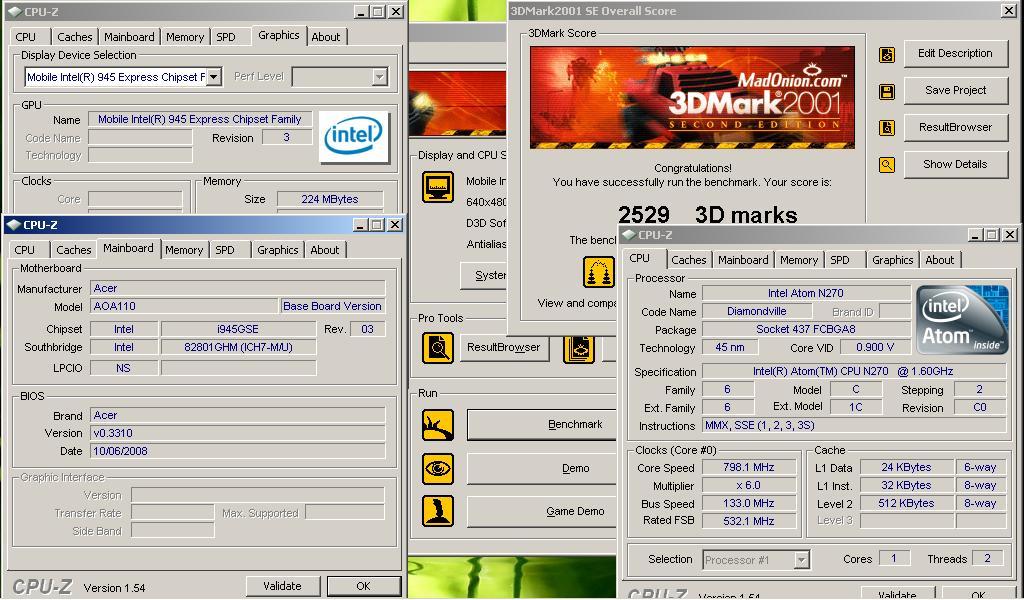This screenshot has width=1024, height=600.
Task: Click the Mobile Intel(R) 945 GPU name value
Action: (200, 119)
